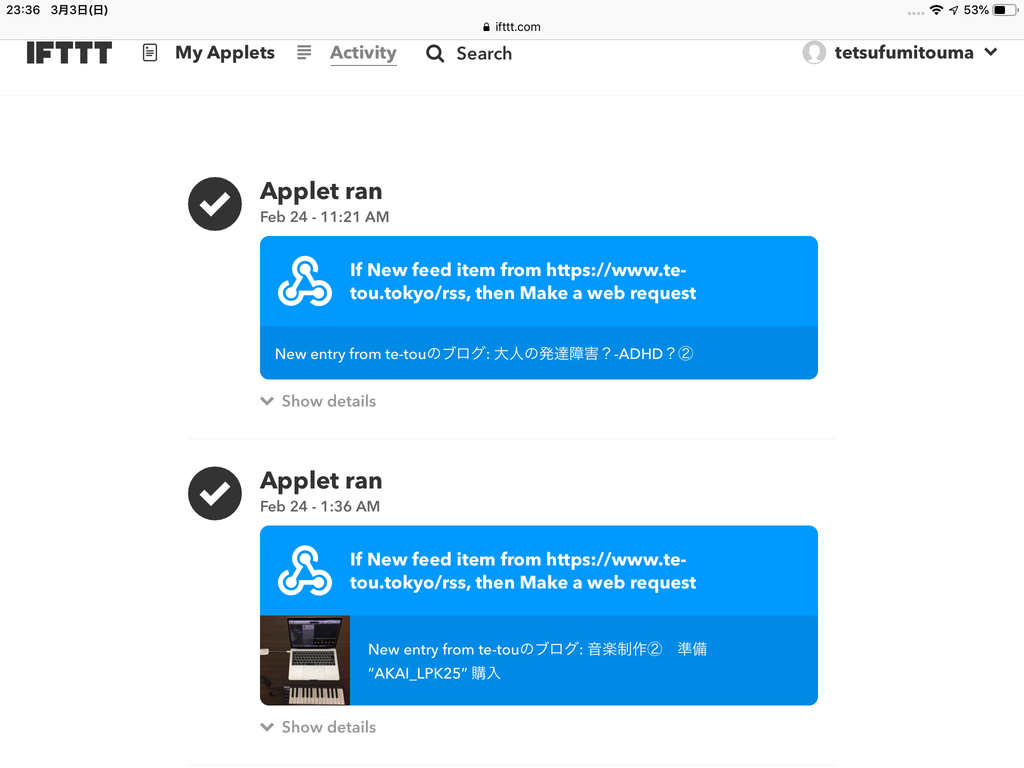Image resolution: width=1024 pixels, height=768 pixels.
Task: Open the Search link
Action: click(x=484, y=54)
